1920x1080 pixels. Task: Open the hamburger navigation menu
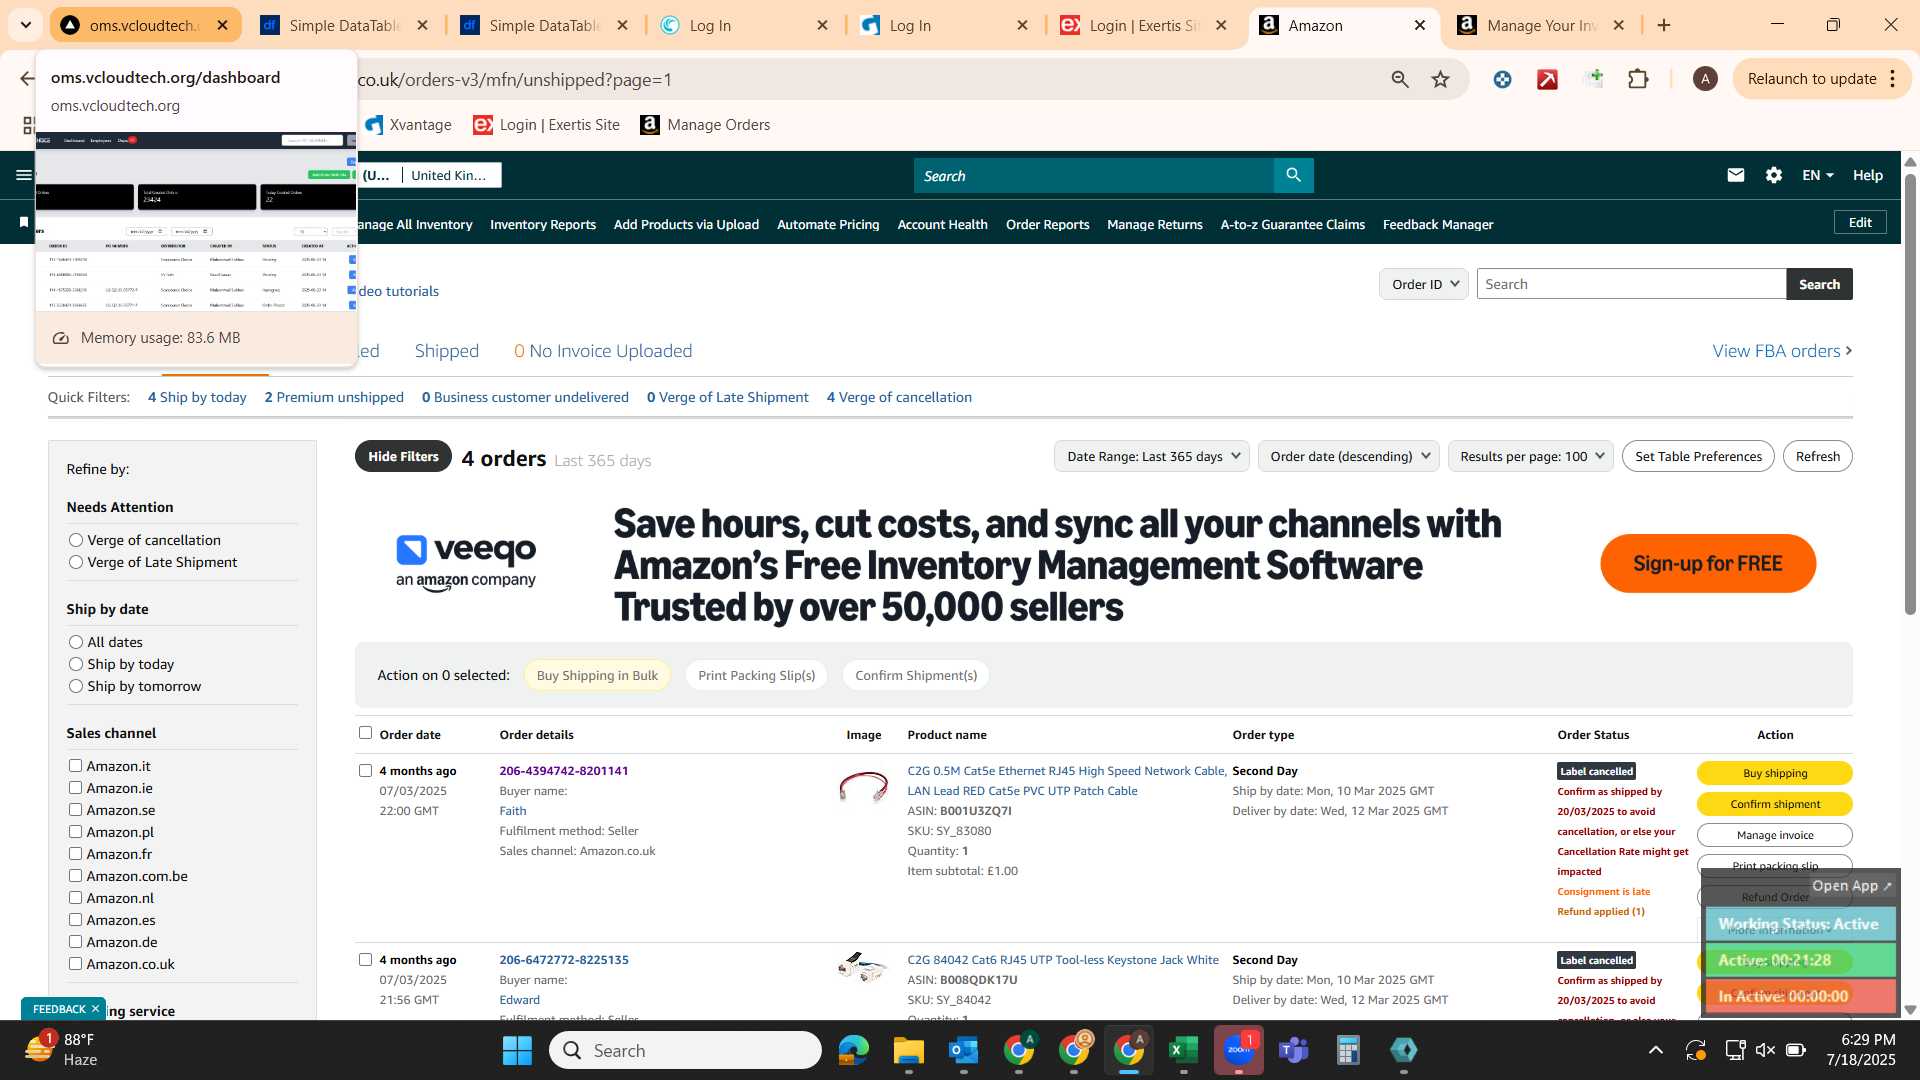pos(24,175)
